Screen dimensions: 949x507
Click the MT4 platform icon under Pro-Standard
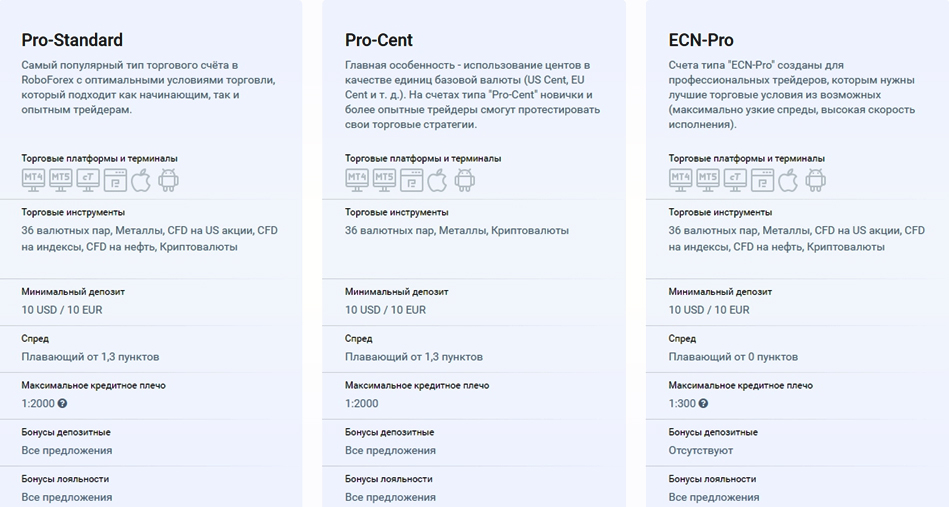tap(34, 180)
